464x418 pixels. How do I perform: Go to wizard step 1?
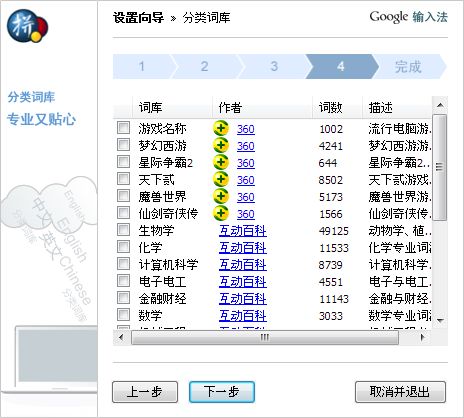(x=142, y=66)
